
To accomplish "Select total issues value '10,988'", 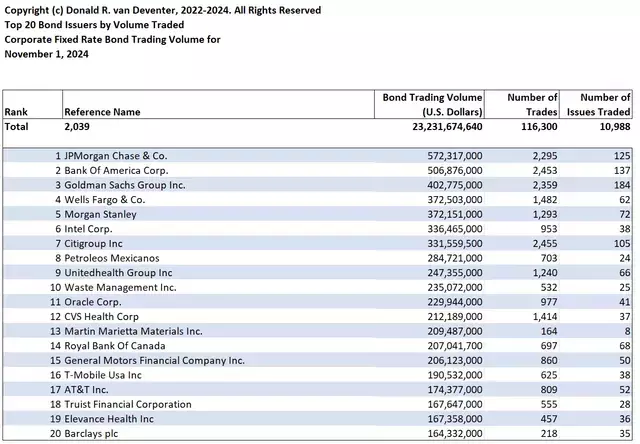I will (615, 127).
